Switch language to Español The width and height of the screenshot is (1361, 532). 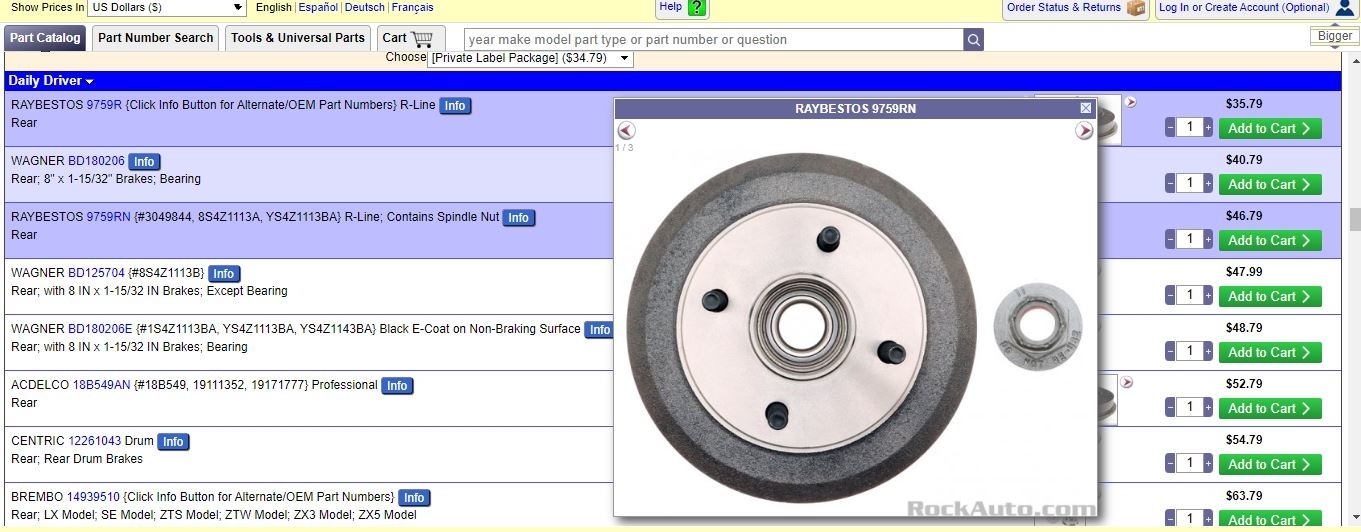click(x=318, y=7)
